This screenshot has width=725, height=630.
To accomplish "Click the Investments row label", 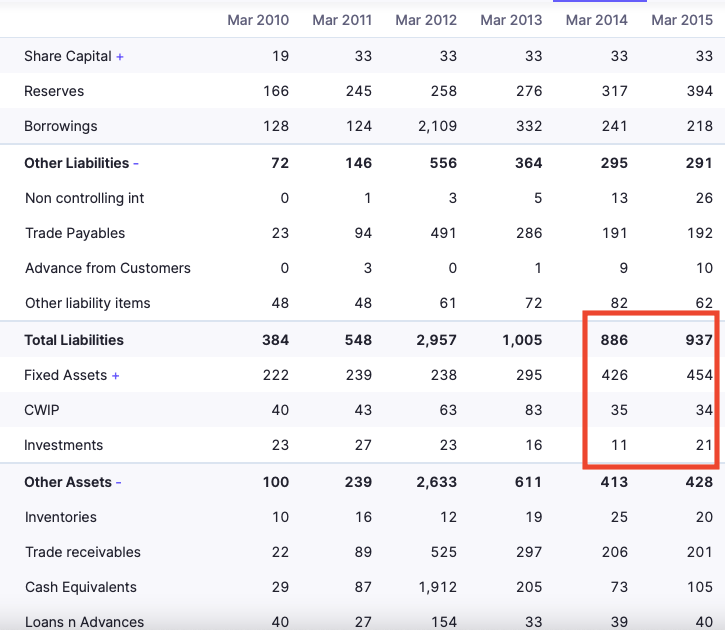I will pyautogui.click(x=63, y=445).
